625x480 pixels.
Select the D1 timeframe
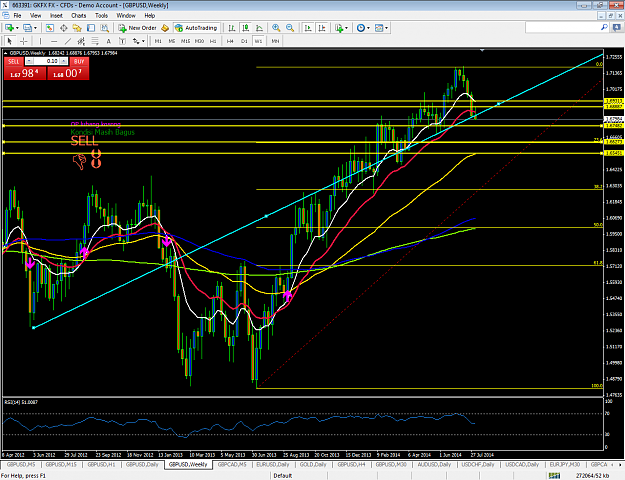click(x=244, y=41)
